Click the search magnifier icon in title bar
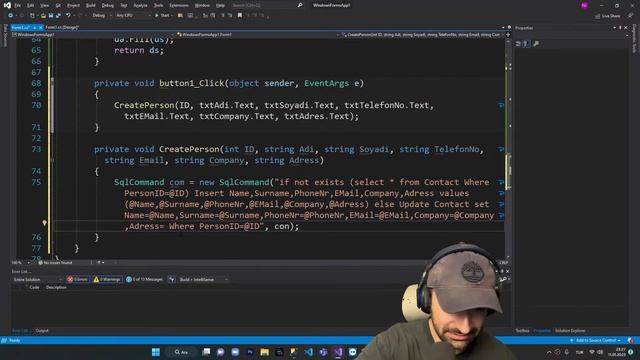The height and width of the screenshot is (360, 640). 300,5
